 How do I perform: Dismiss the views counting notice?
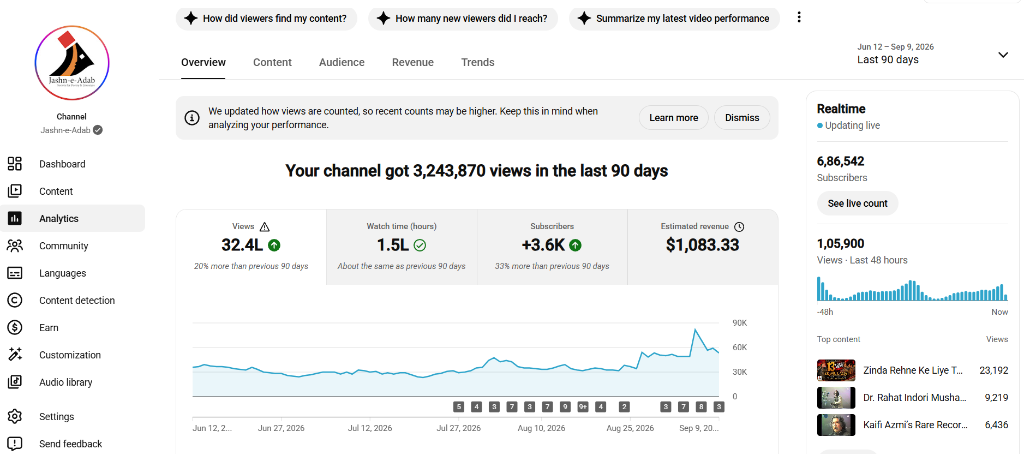[x=742, y=118]
